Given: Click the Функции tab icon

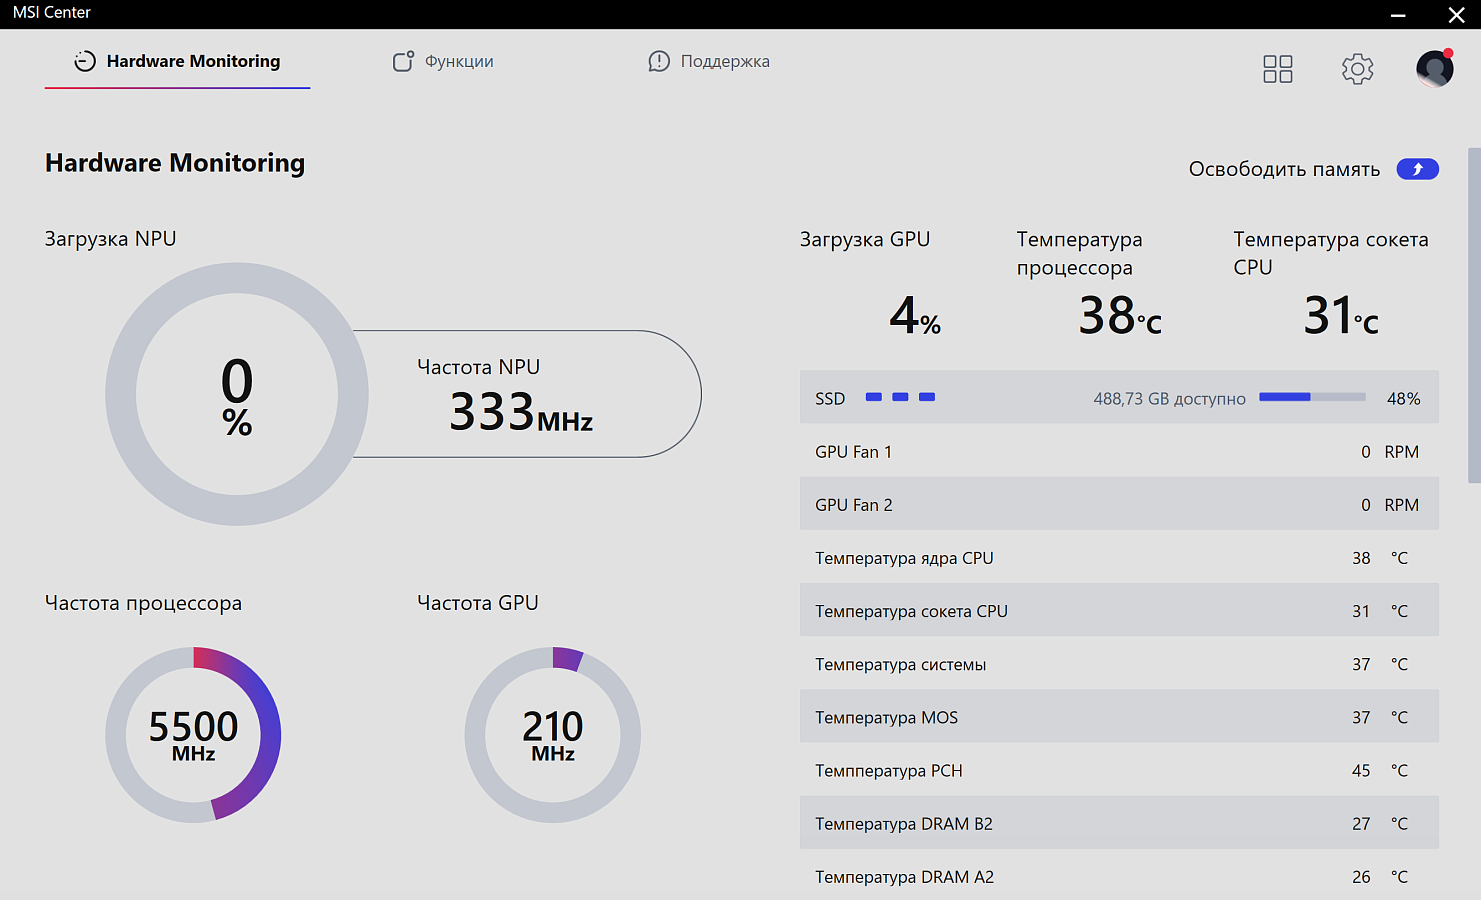Looking at the screenshot, I should [x=403, y=61].
